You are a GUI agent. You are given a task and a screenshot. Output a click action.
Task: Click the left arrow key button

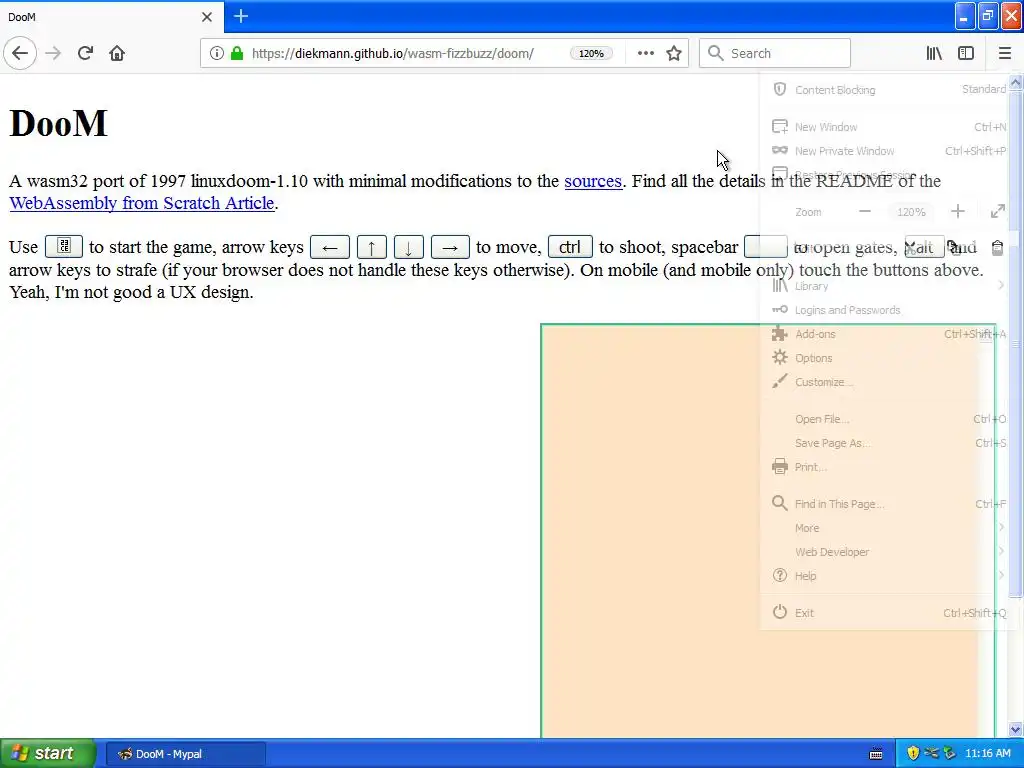[330, 248]
